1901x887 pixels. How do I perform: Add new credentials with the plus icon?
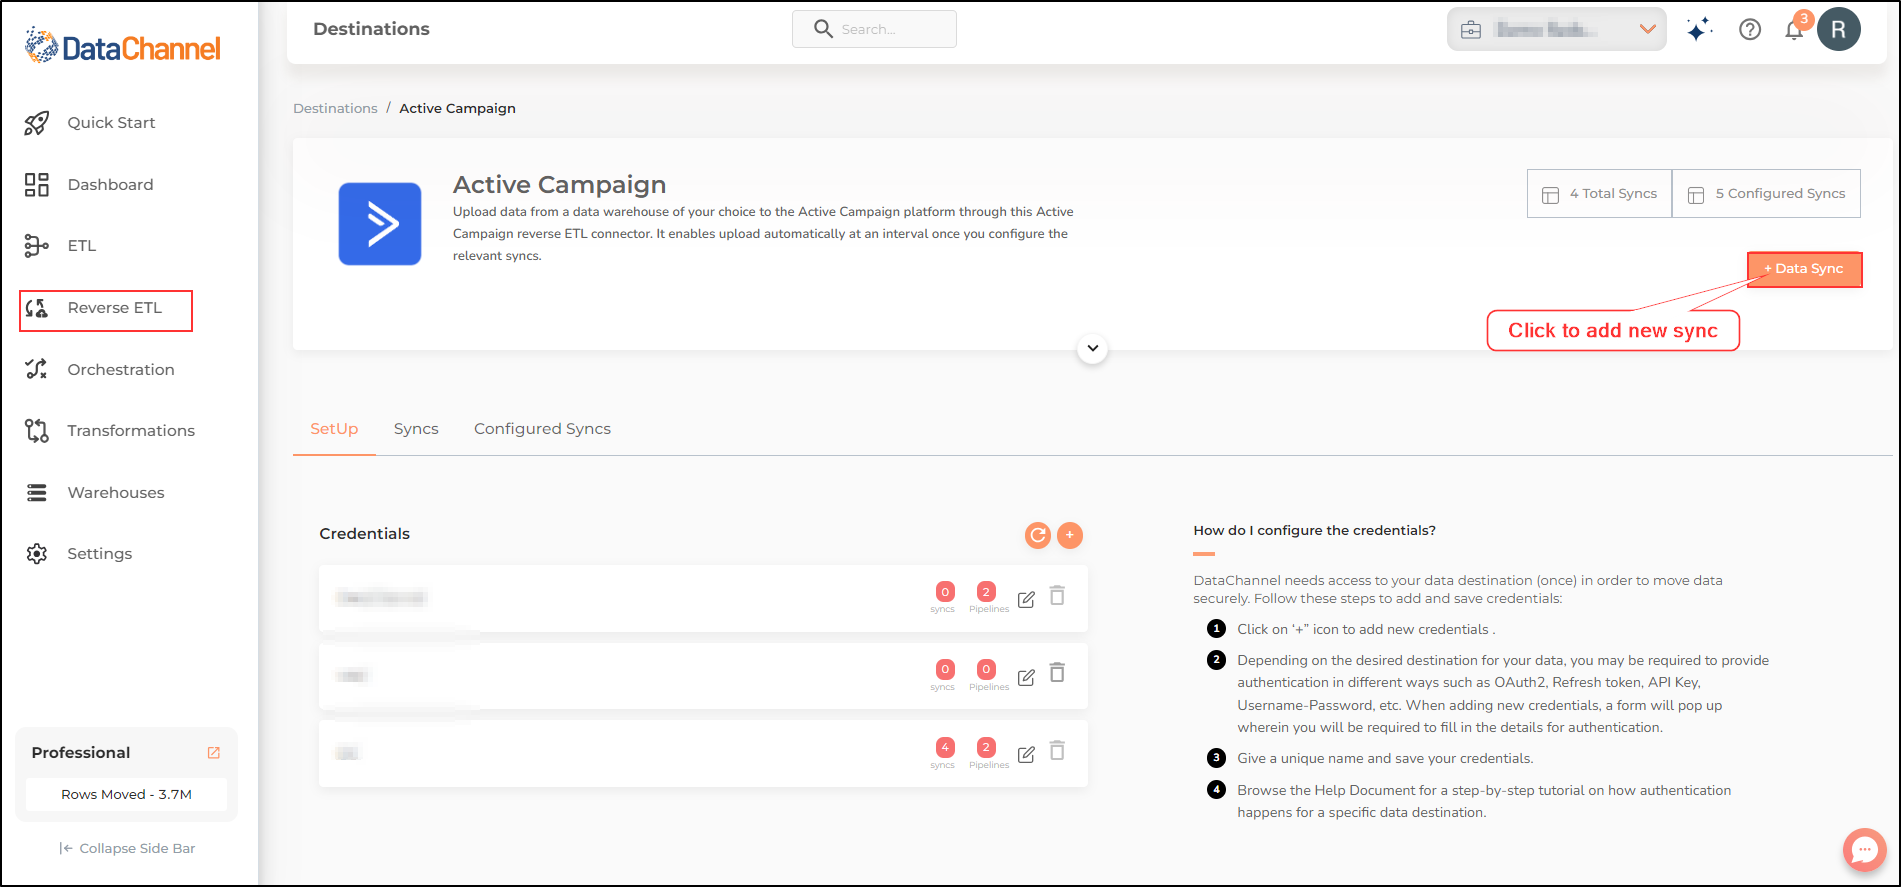[1070, 535]
